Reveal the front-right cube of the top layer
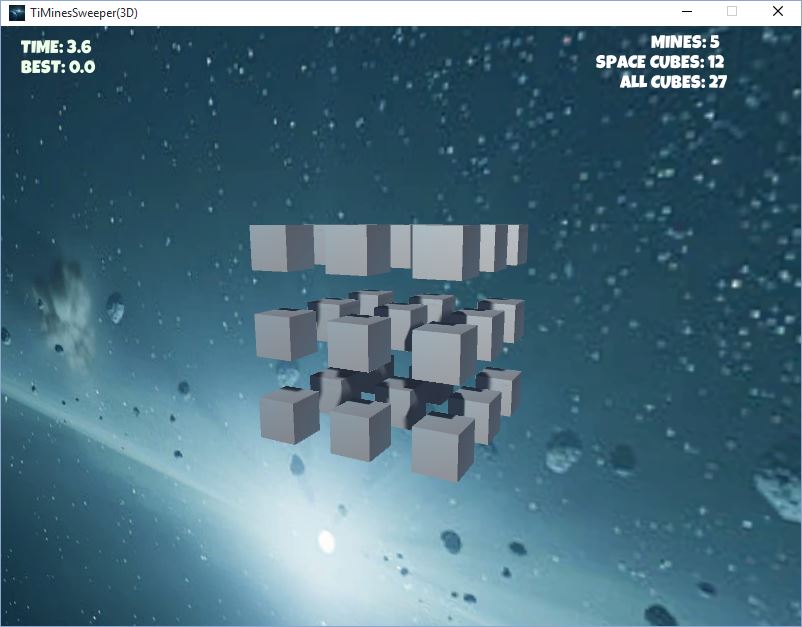Screen dimensions: 802x627 pos(445,253)
